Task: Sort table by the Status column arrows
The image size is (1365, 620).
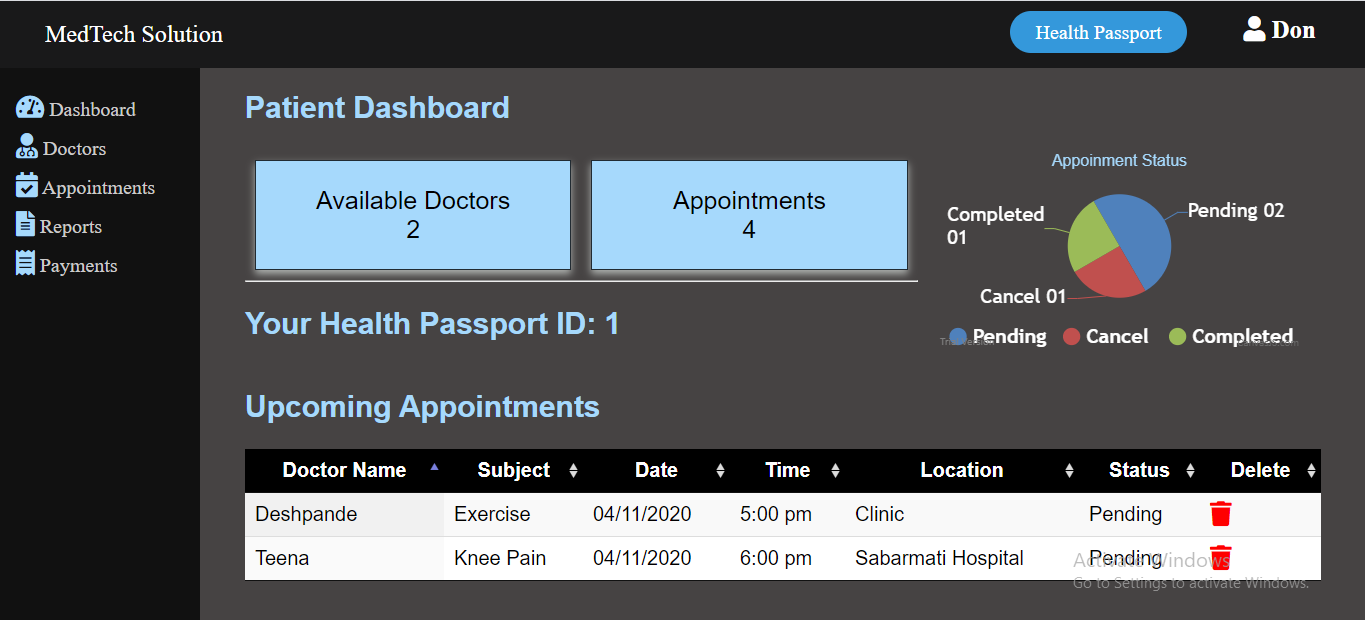Action: click(1190, 471)
